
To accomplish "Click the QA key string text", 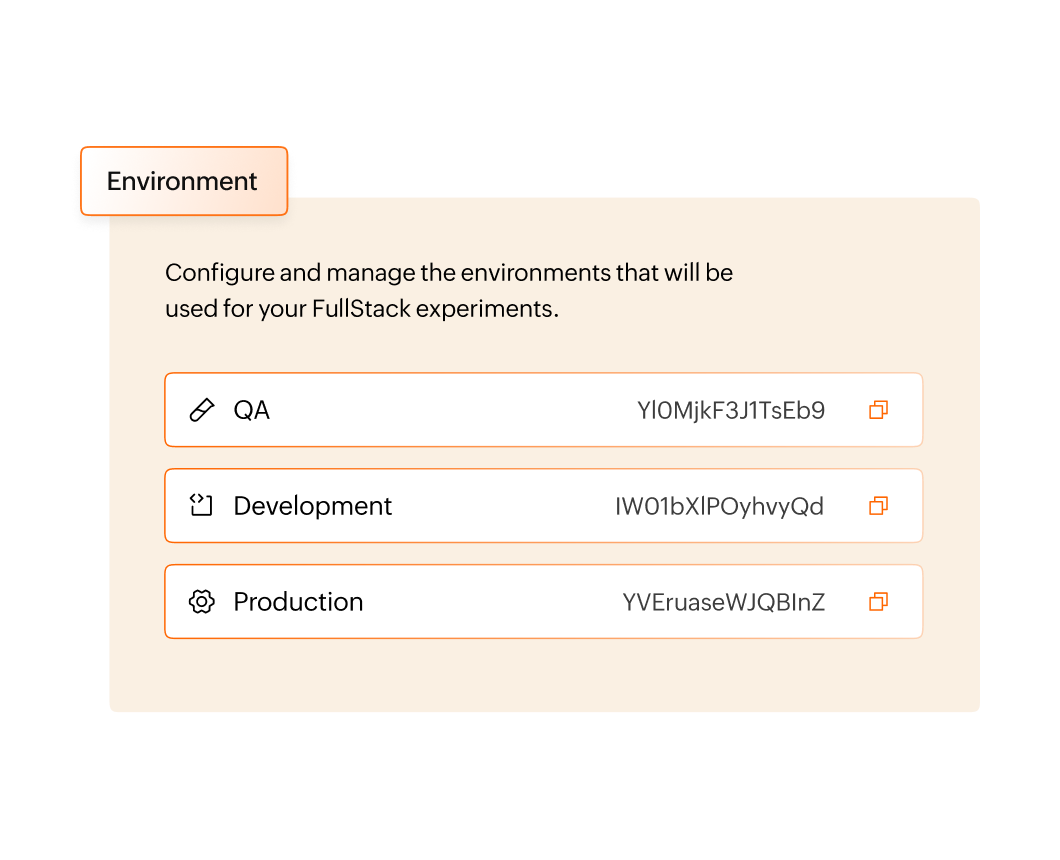I will 731,410.
